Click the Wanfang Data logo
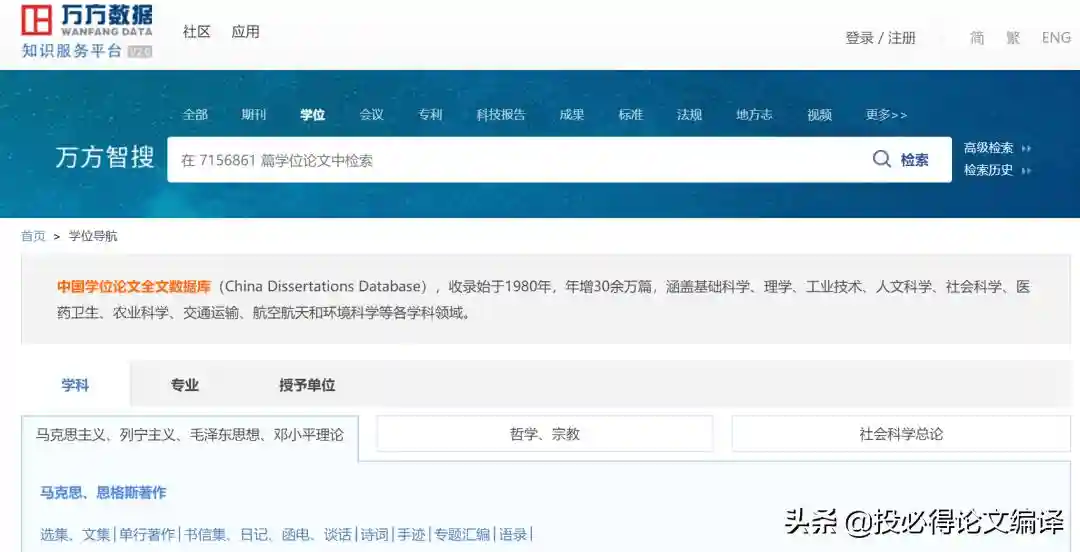 [x=87, y=31]
